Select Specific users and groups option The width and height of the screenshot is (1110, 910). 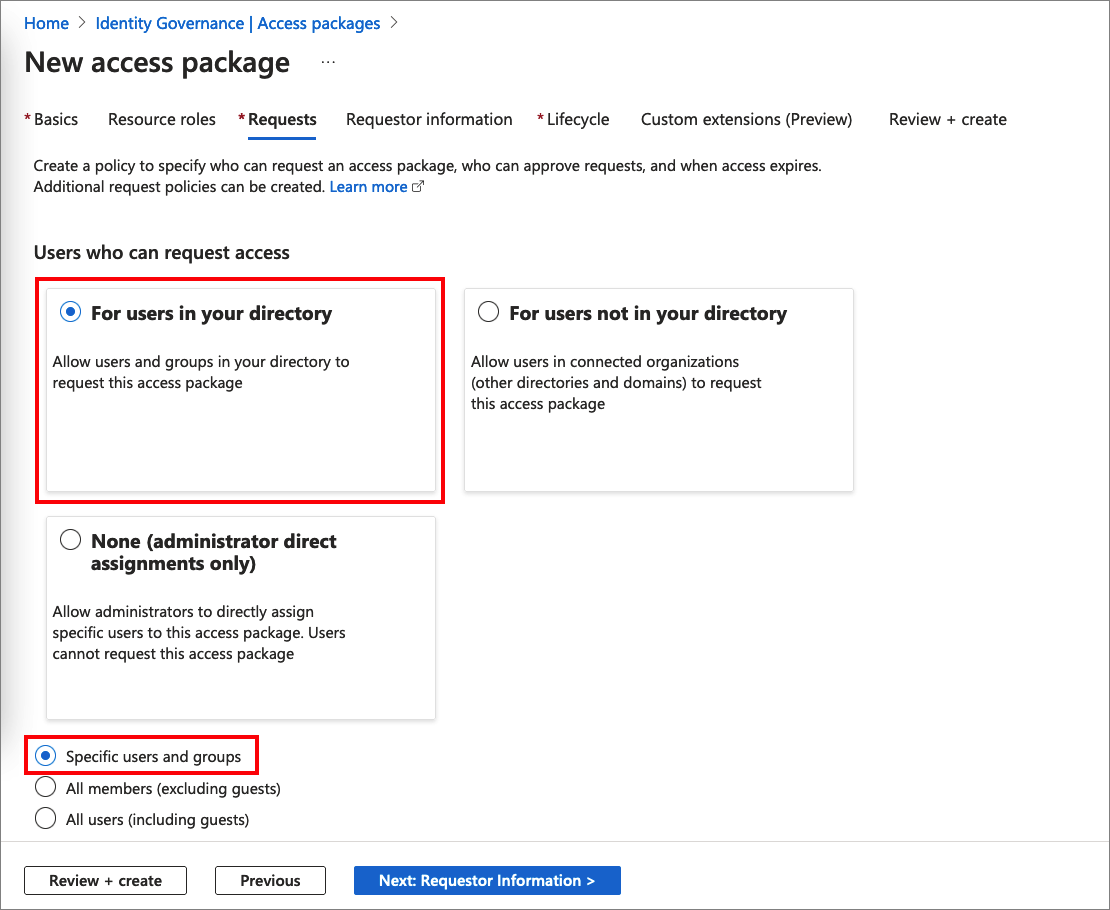46,757
